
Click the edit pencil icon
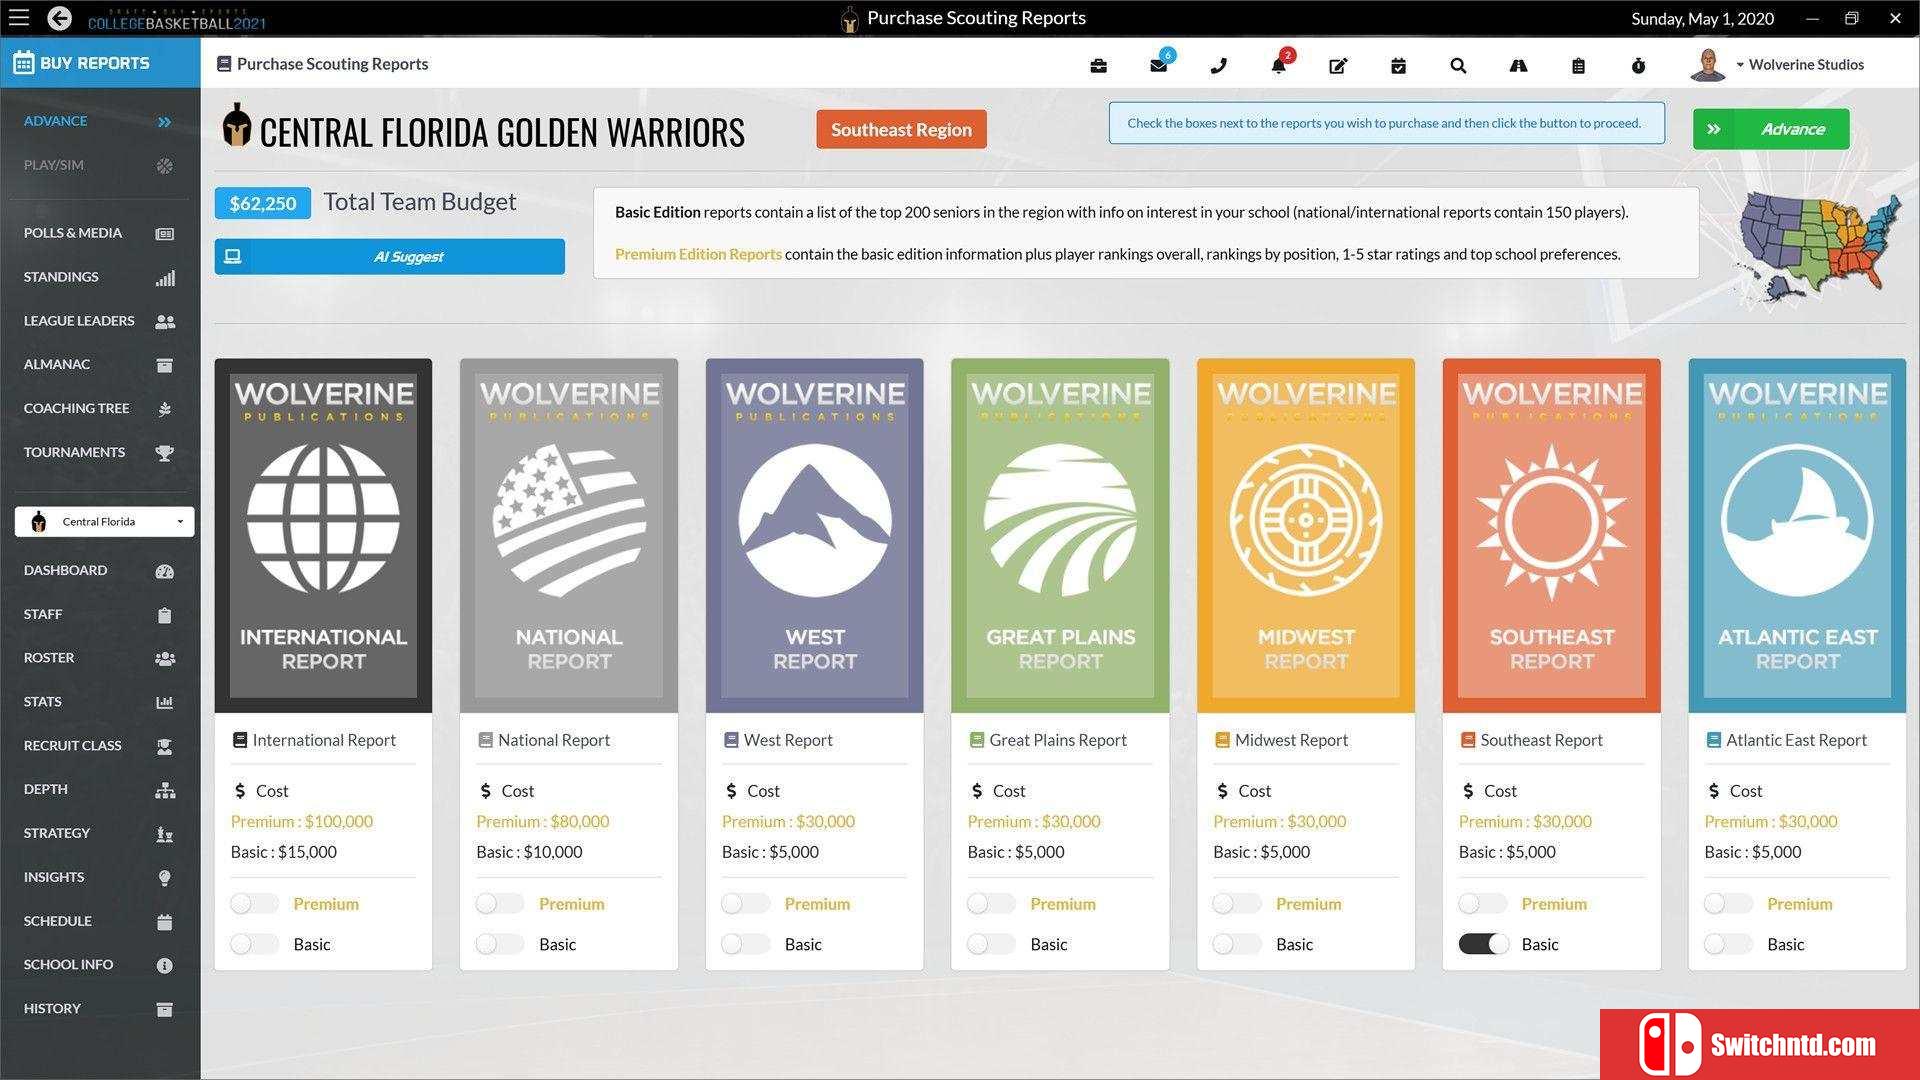tap(1338, 66)
